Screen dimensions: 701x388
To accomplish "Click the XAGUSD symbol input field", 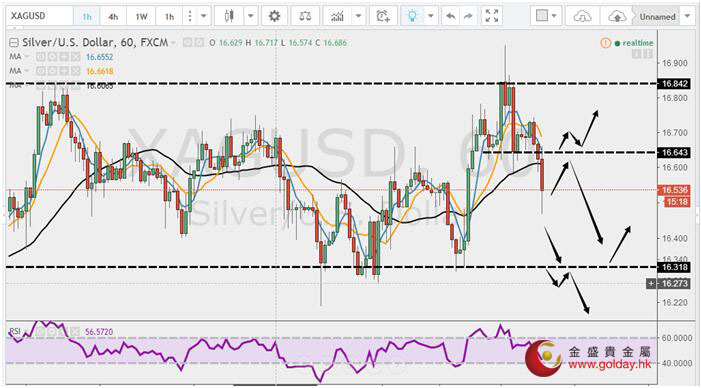I will click(x=39, y=17).
